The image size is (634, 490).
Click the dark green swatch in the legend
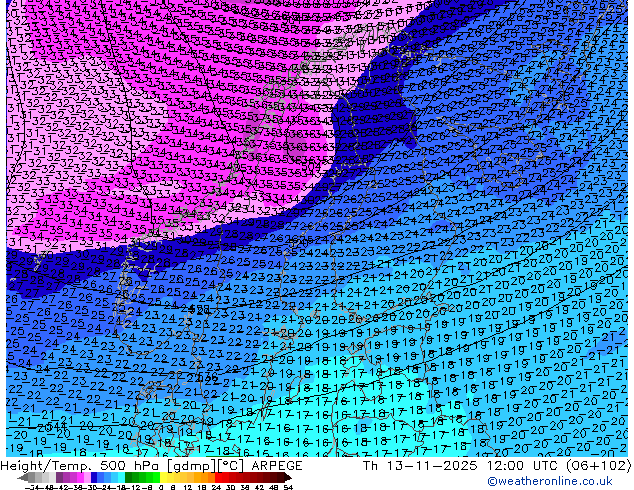(x=128, y=477)
